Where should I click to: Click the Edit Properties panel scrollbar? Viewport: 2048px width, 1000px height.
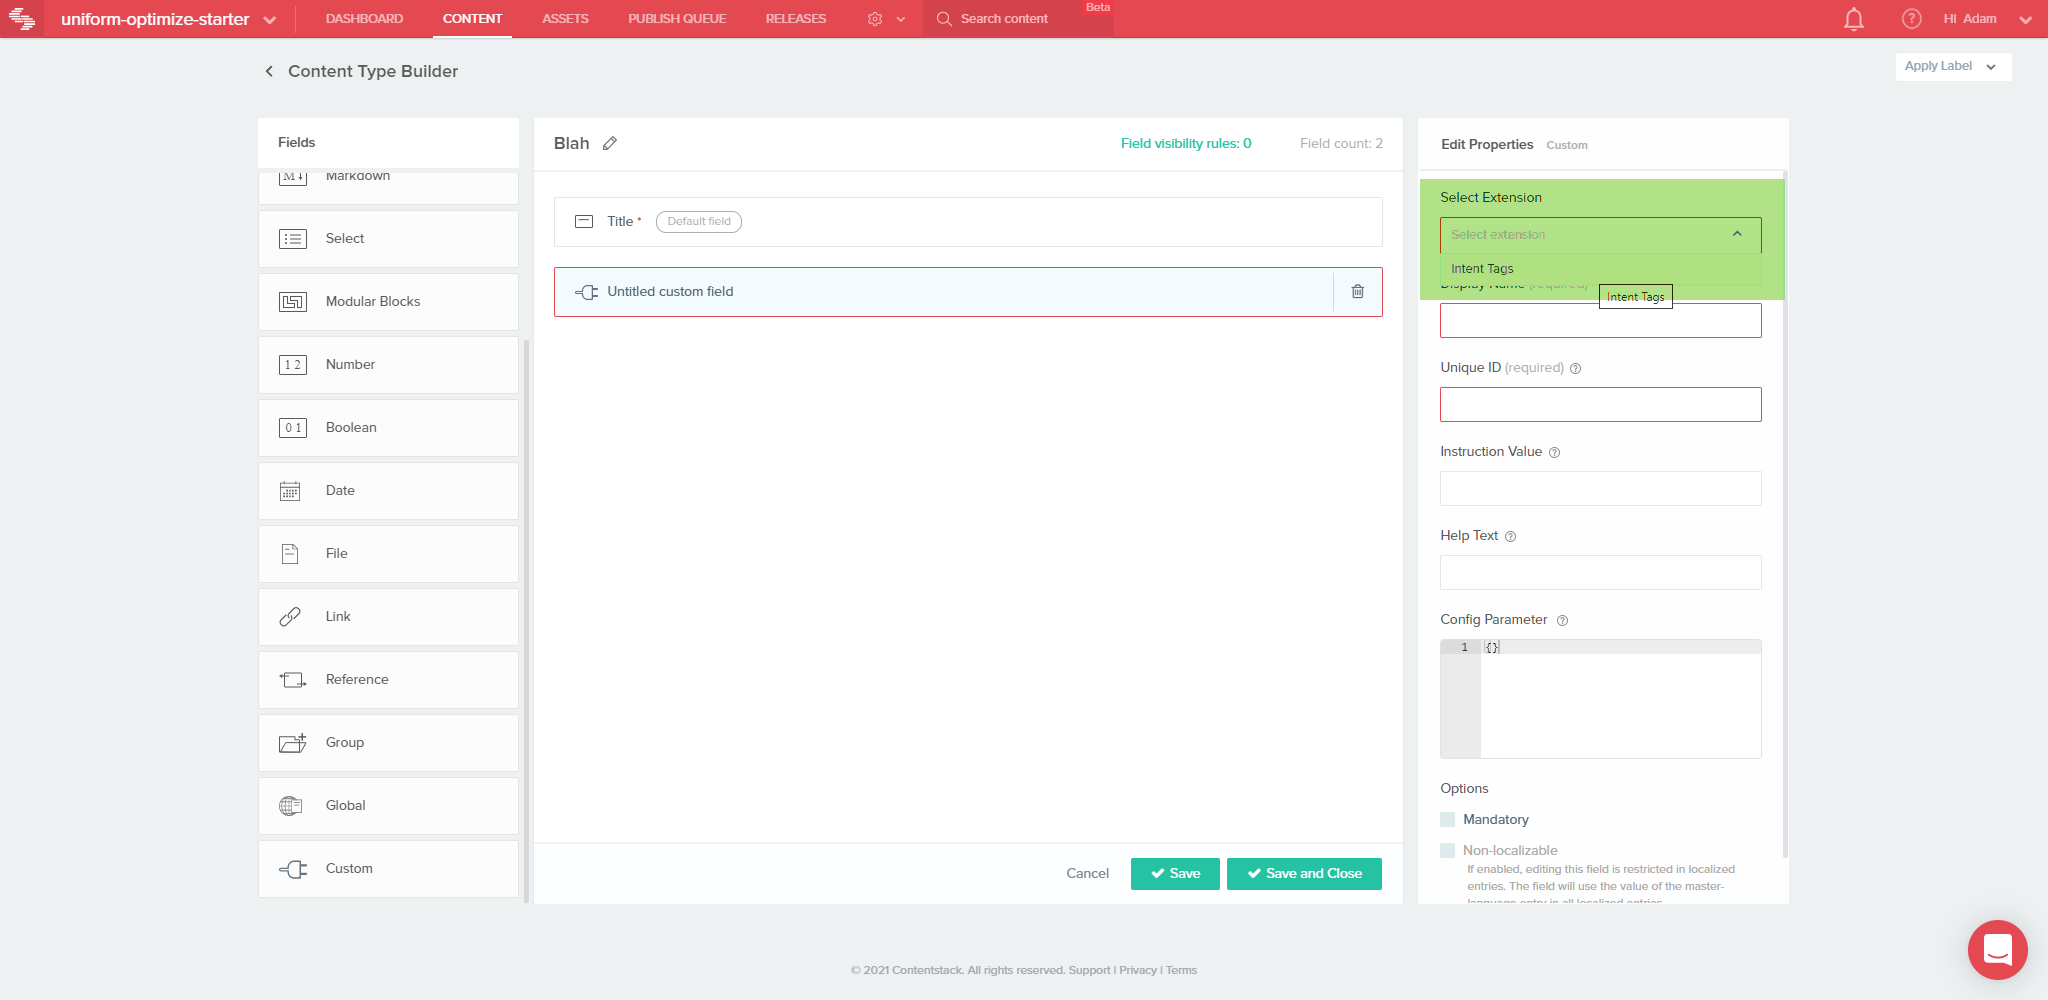click(x=1785, y=515)
